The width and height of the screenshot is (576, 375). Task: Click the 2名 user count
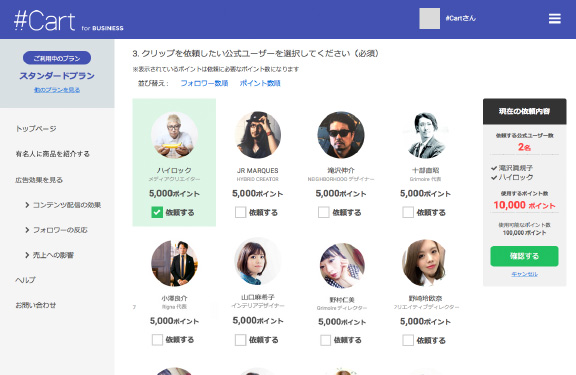coord(524,147)
